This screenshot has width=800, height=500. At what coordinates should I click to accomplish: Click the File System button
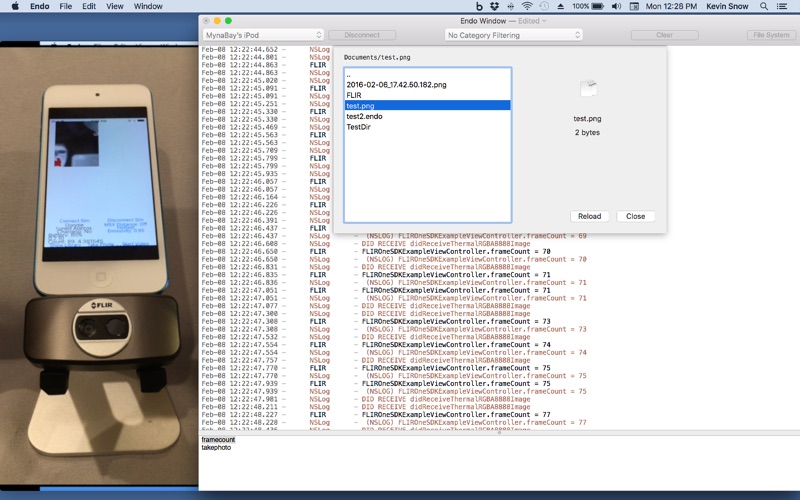coord(771,35)
